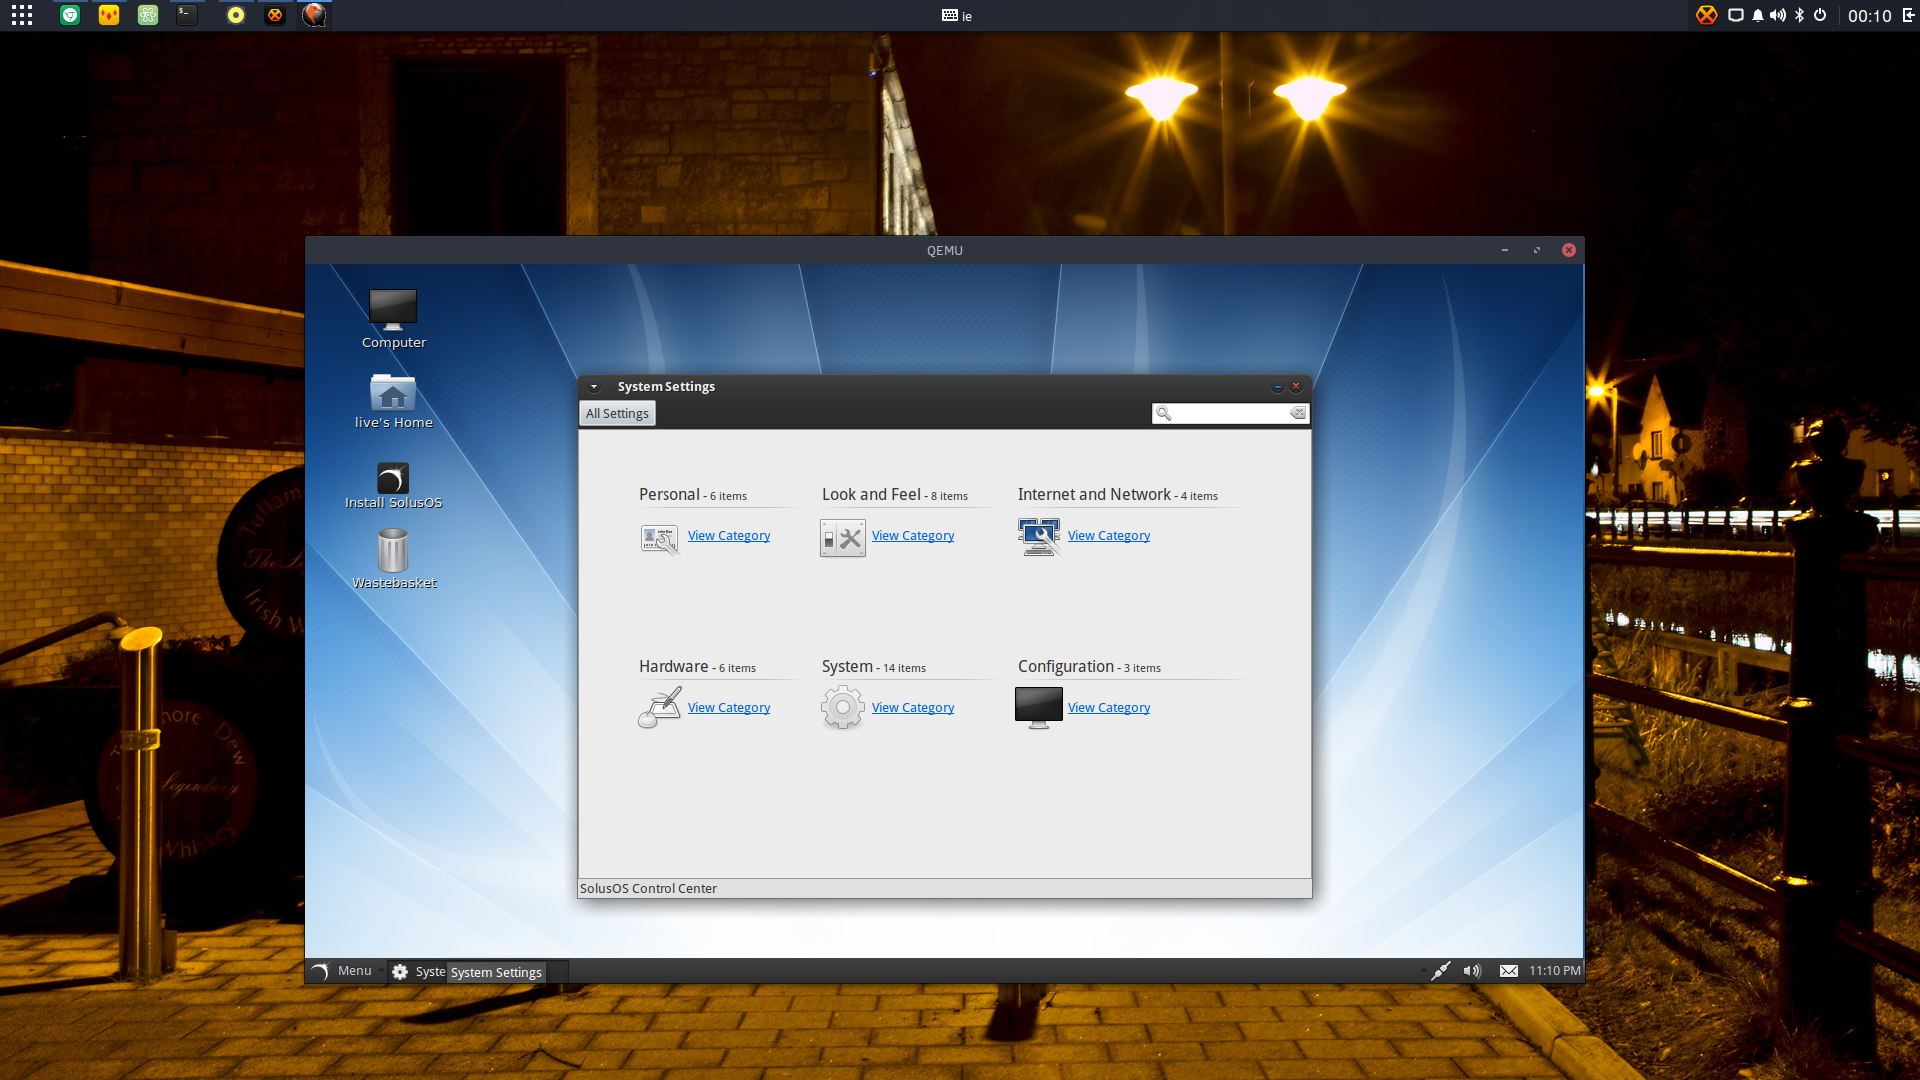Click the Internet and Network category icon
This screenshot has height=1080, width=1920.
1039,537
